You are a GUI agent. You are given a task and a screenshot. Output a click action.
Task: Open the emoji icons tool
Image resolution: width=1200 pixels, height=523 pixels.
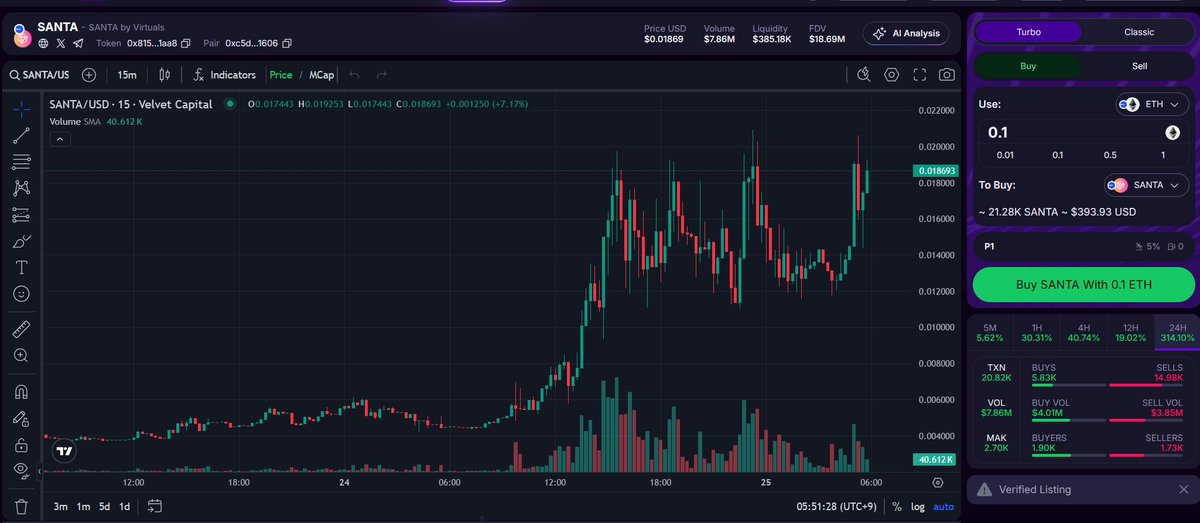tap(21, 294)
